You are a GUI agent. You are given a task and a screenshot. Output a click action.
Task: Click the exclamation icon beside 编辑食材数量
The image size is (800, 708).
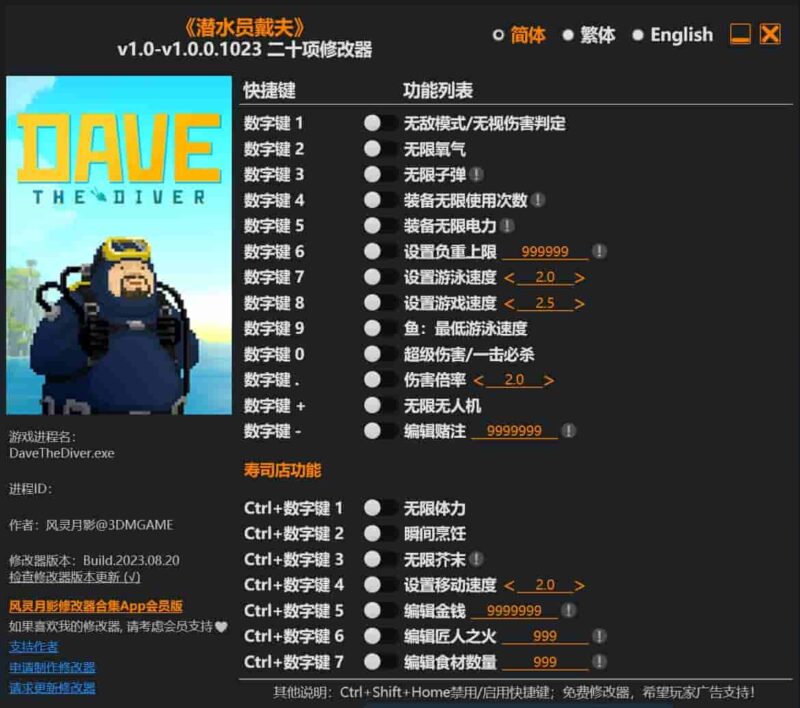pos(597,660)
